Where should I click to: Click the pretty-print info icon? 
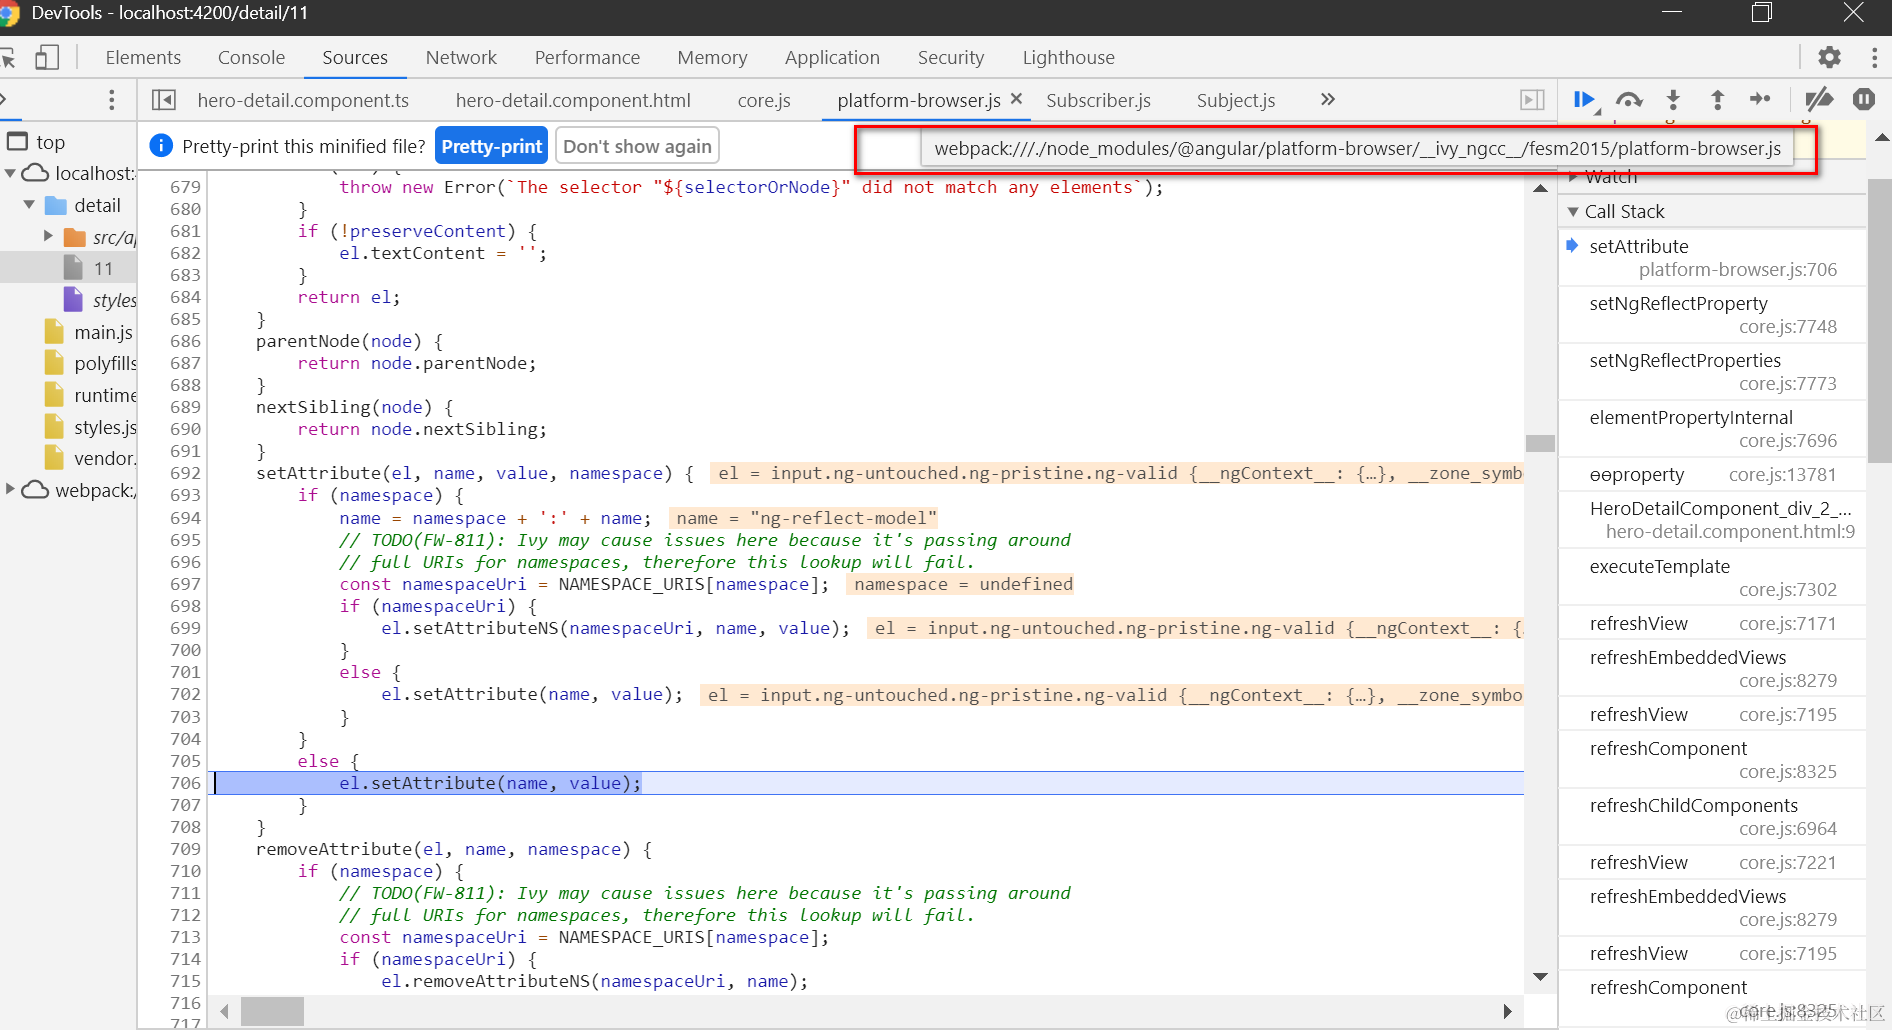[160, 146]
